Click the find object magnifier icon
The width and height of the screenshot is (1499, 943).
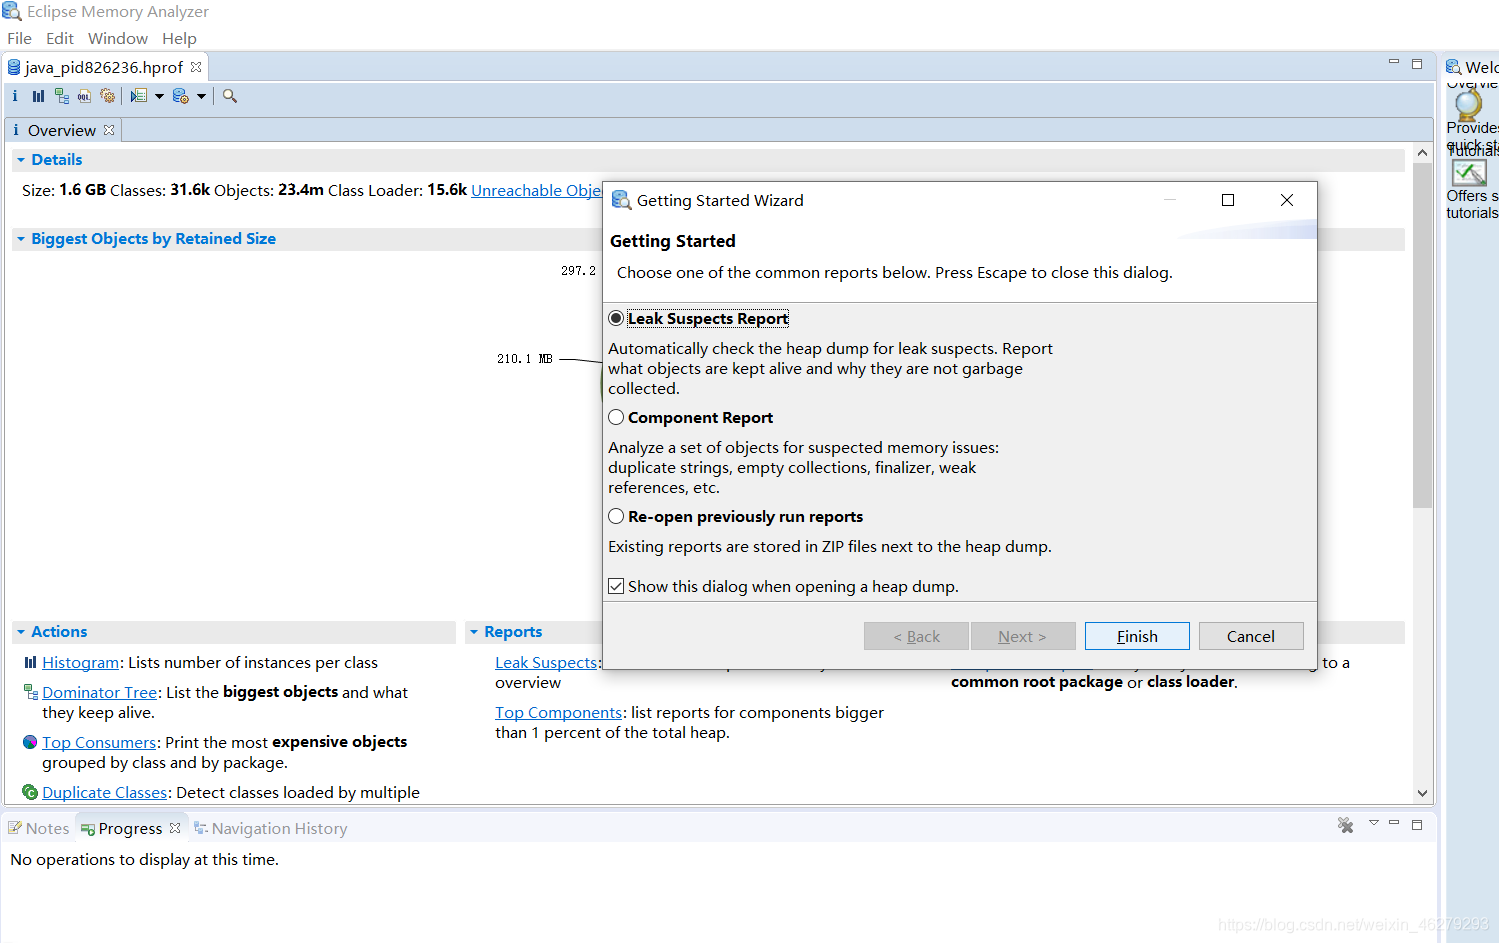point(230,96)
